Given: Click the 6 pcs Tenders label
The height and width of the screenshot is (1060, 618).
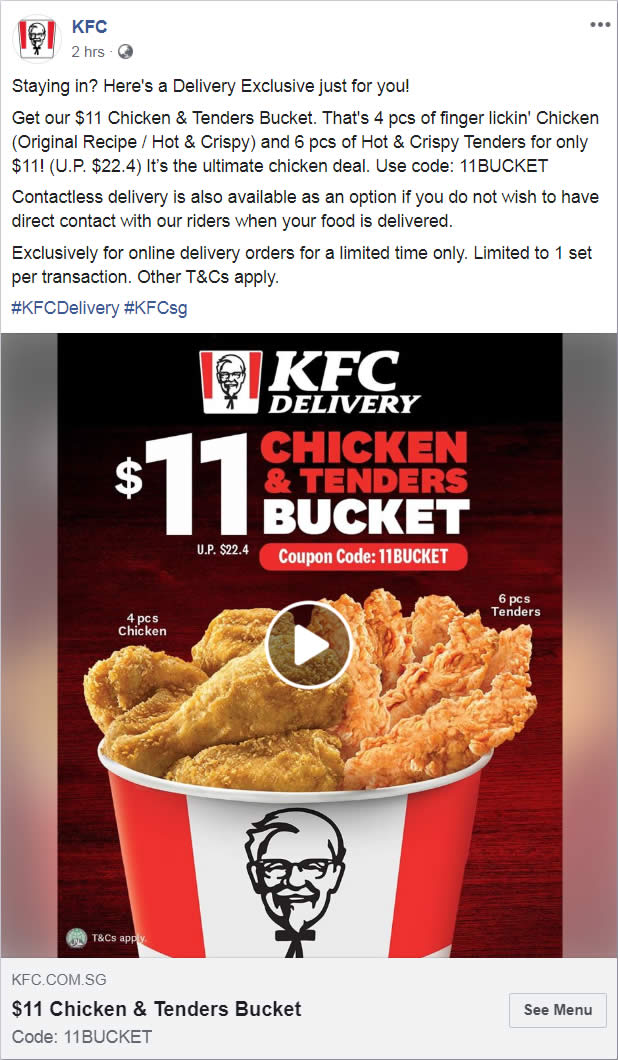Looking at the screenshot, I should [x=516, y=605].
